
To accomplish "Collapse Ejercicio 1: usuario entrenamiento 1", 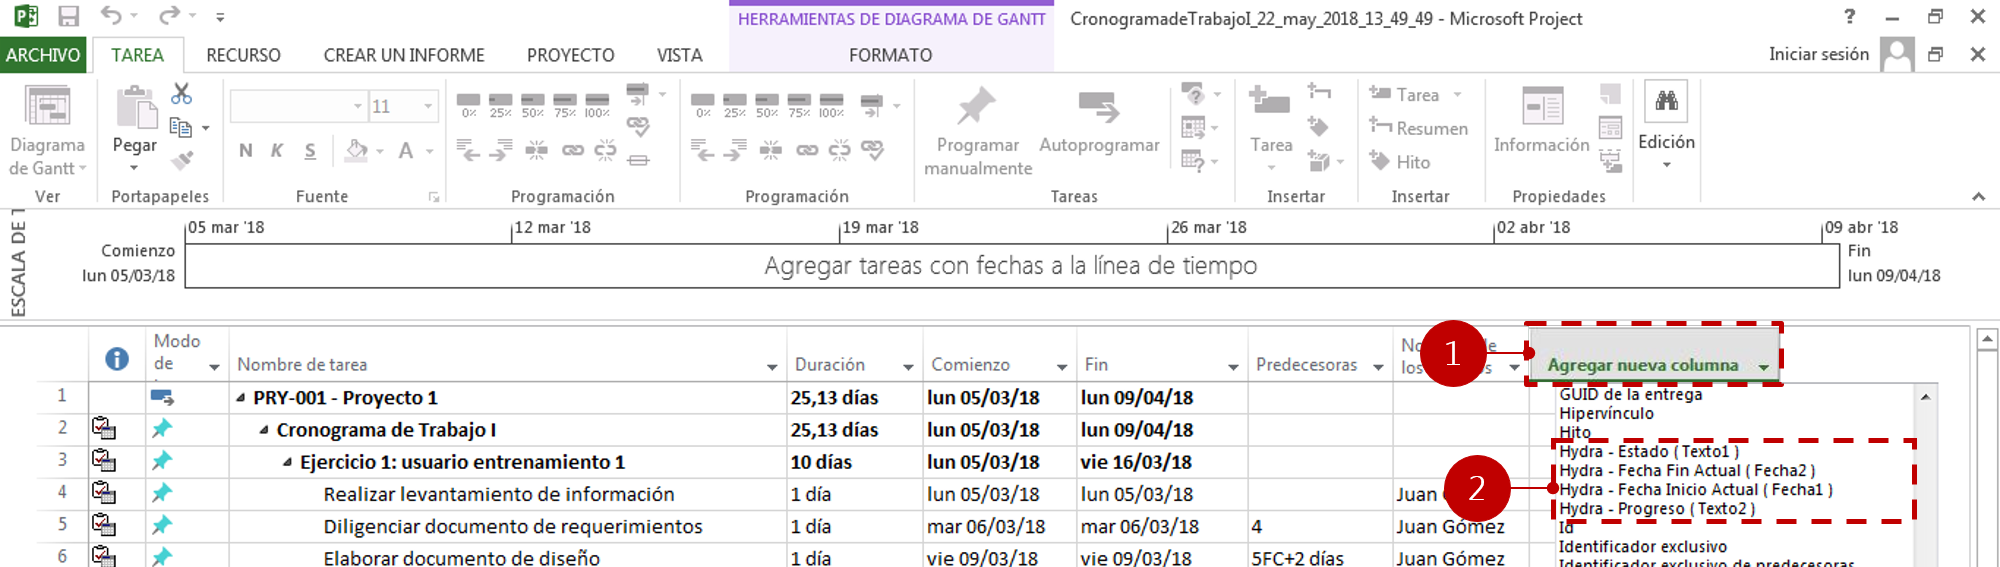I will [x=287, y=462].
